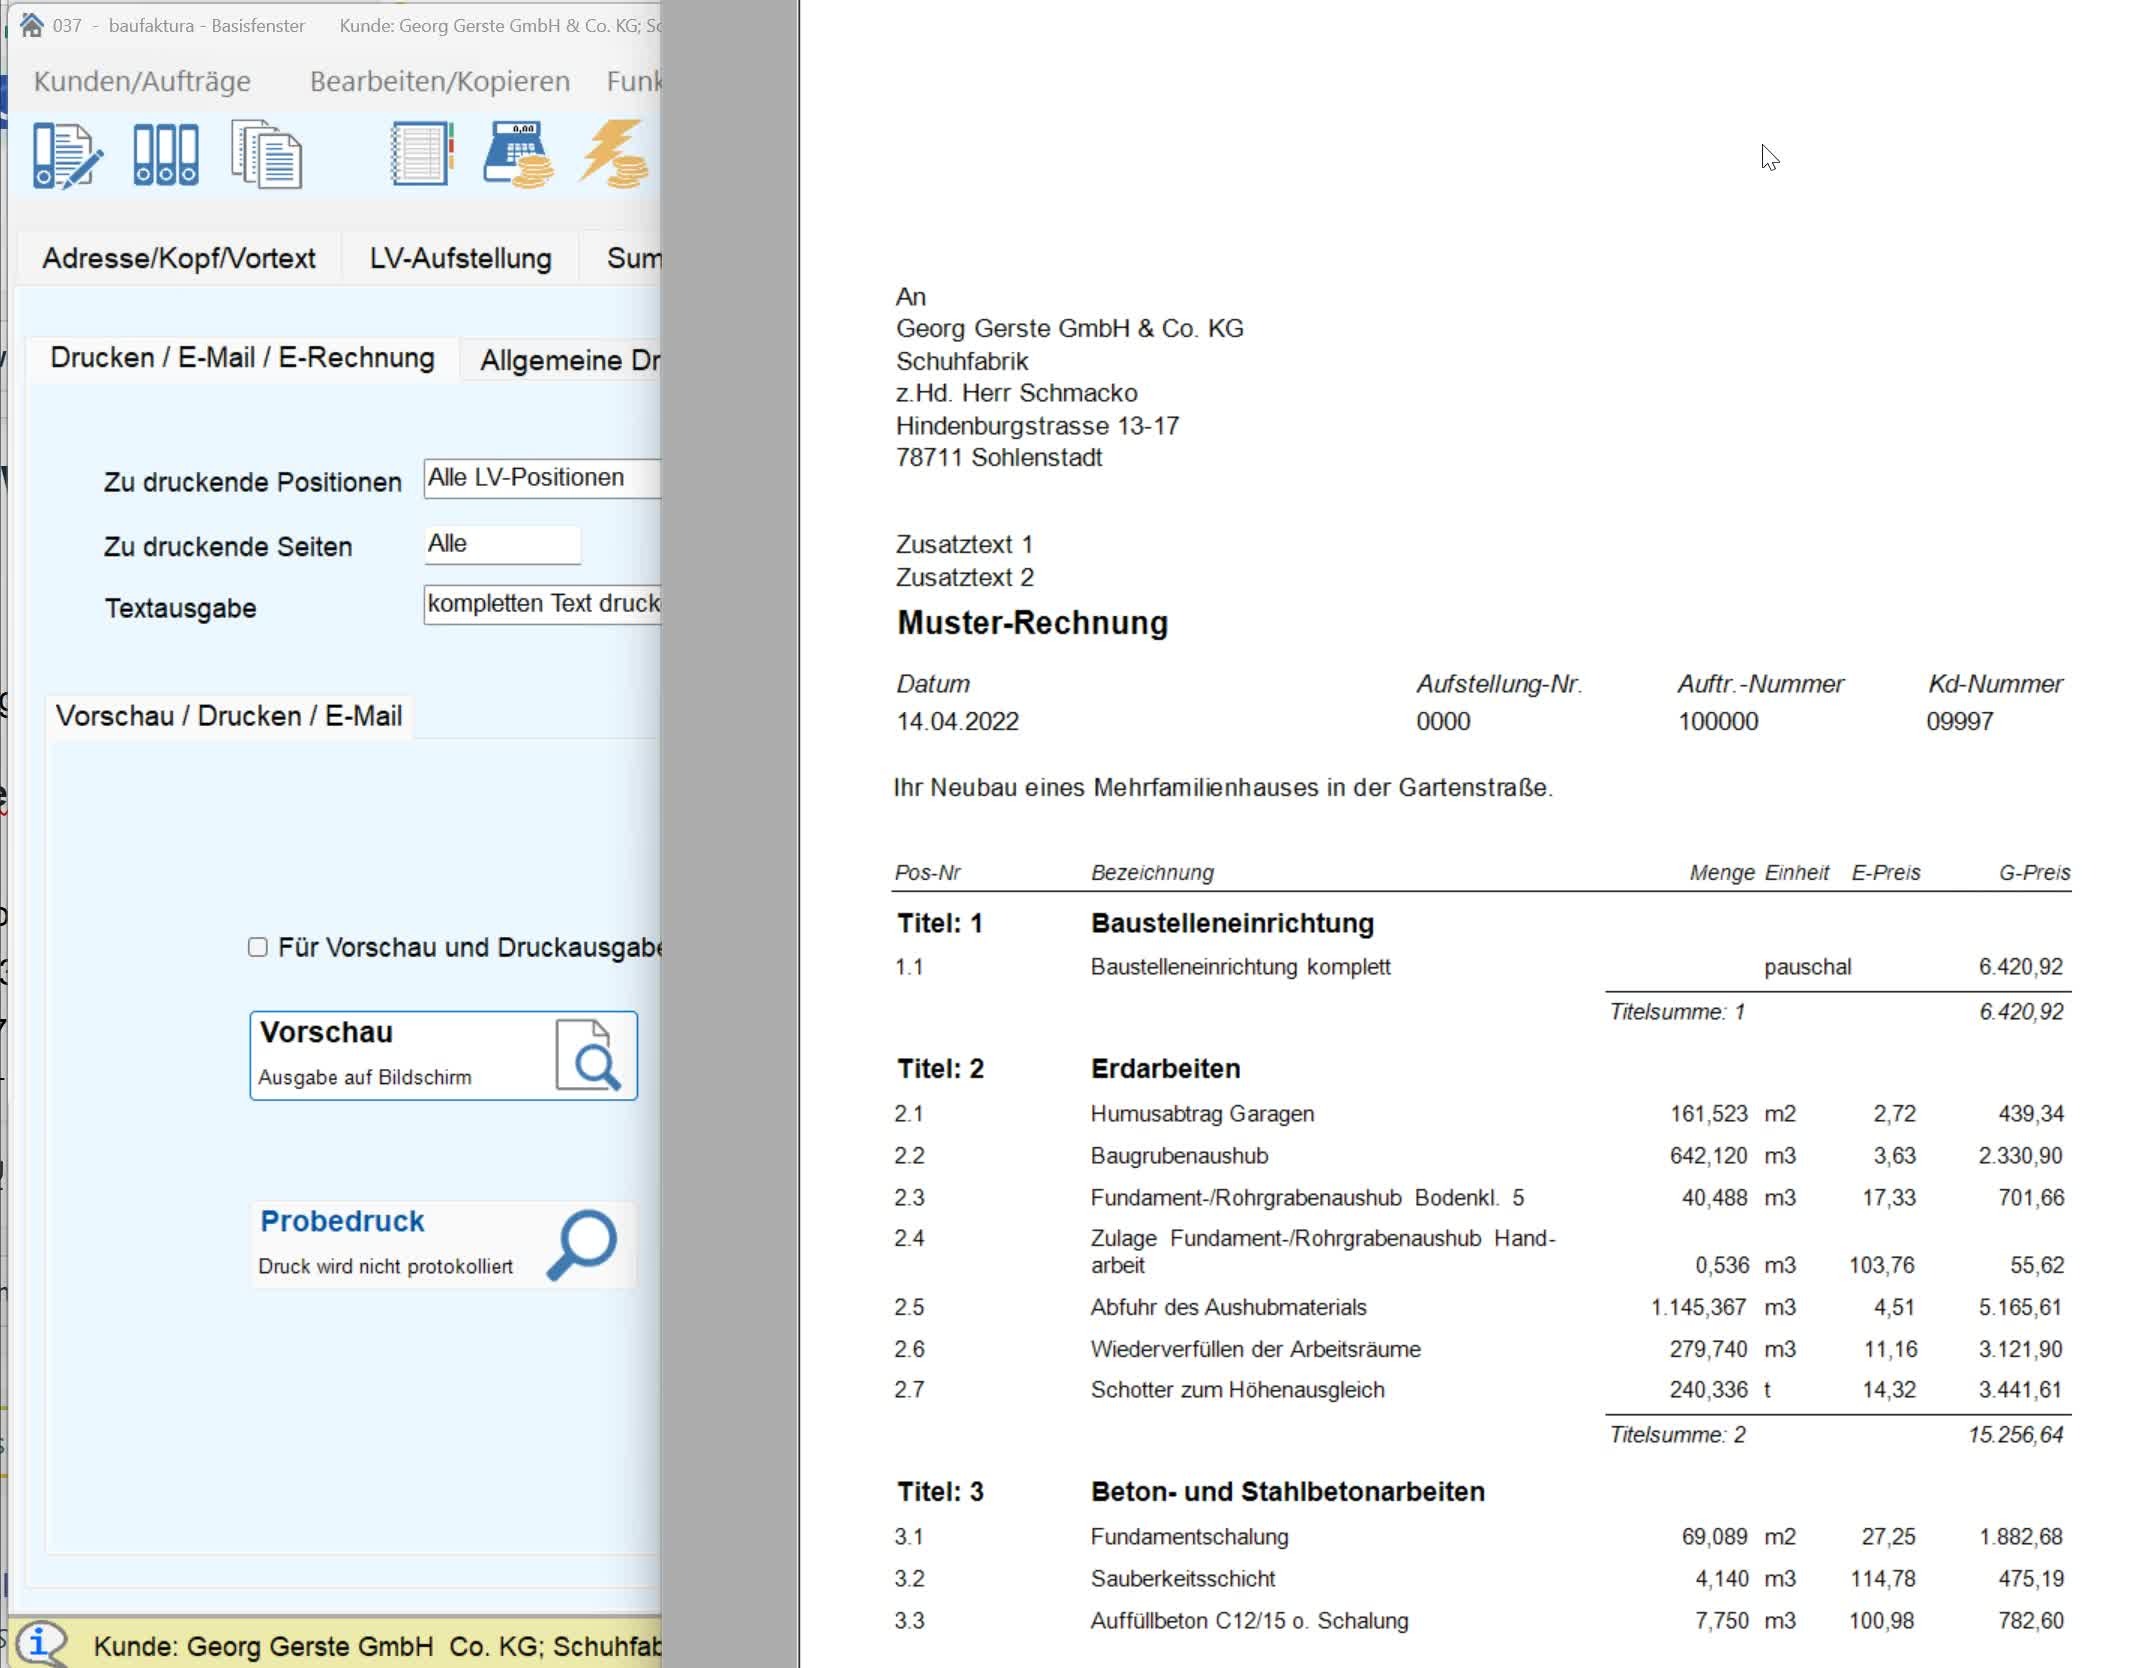Image resolution: width=2132 pixels, height=1668 pixels.
Task: Switch to the LV-Aufstellung tab
Action: click(460, 258)
